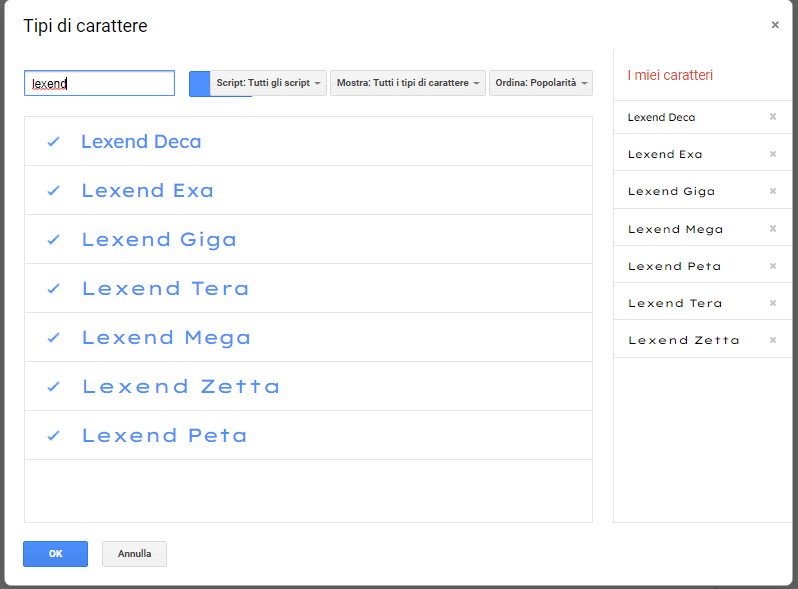This screenshot has height=589, width=798.
Task: Remove Lexend Giga from My fonts list
Action: [772, 191]
